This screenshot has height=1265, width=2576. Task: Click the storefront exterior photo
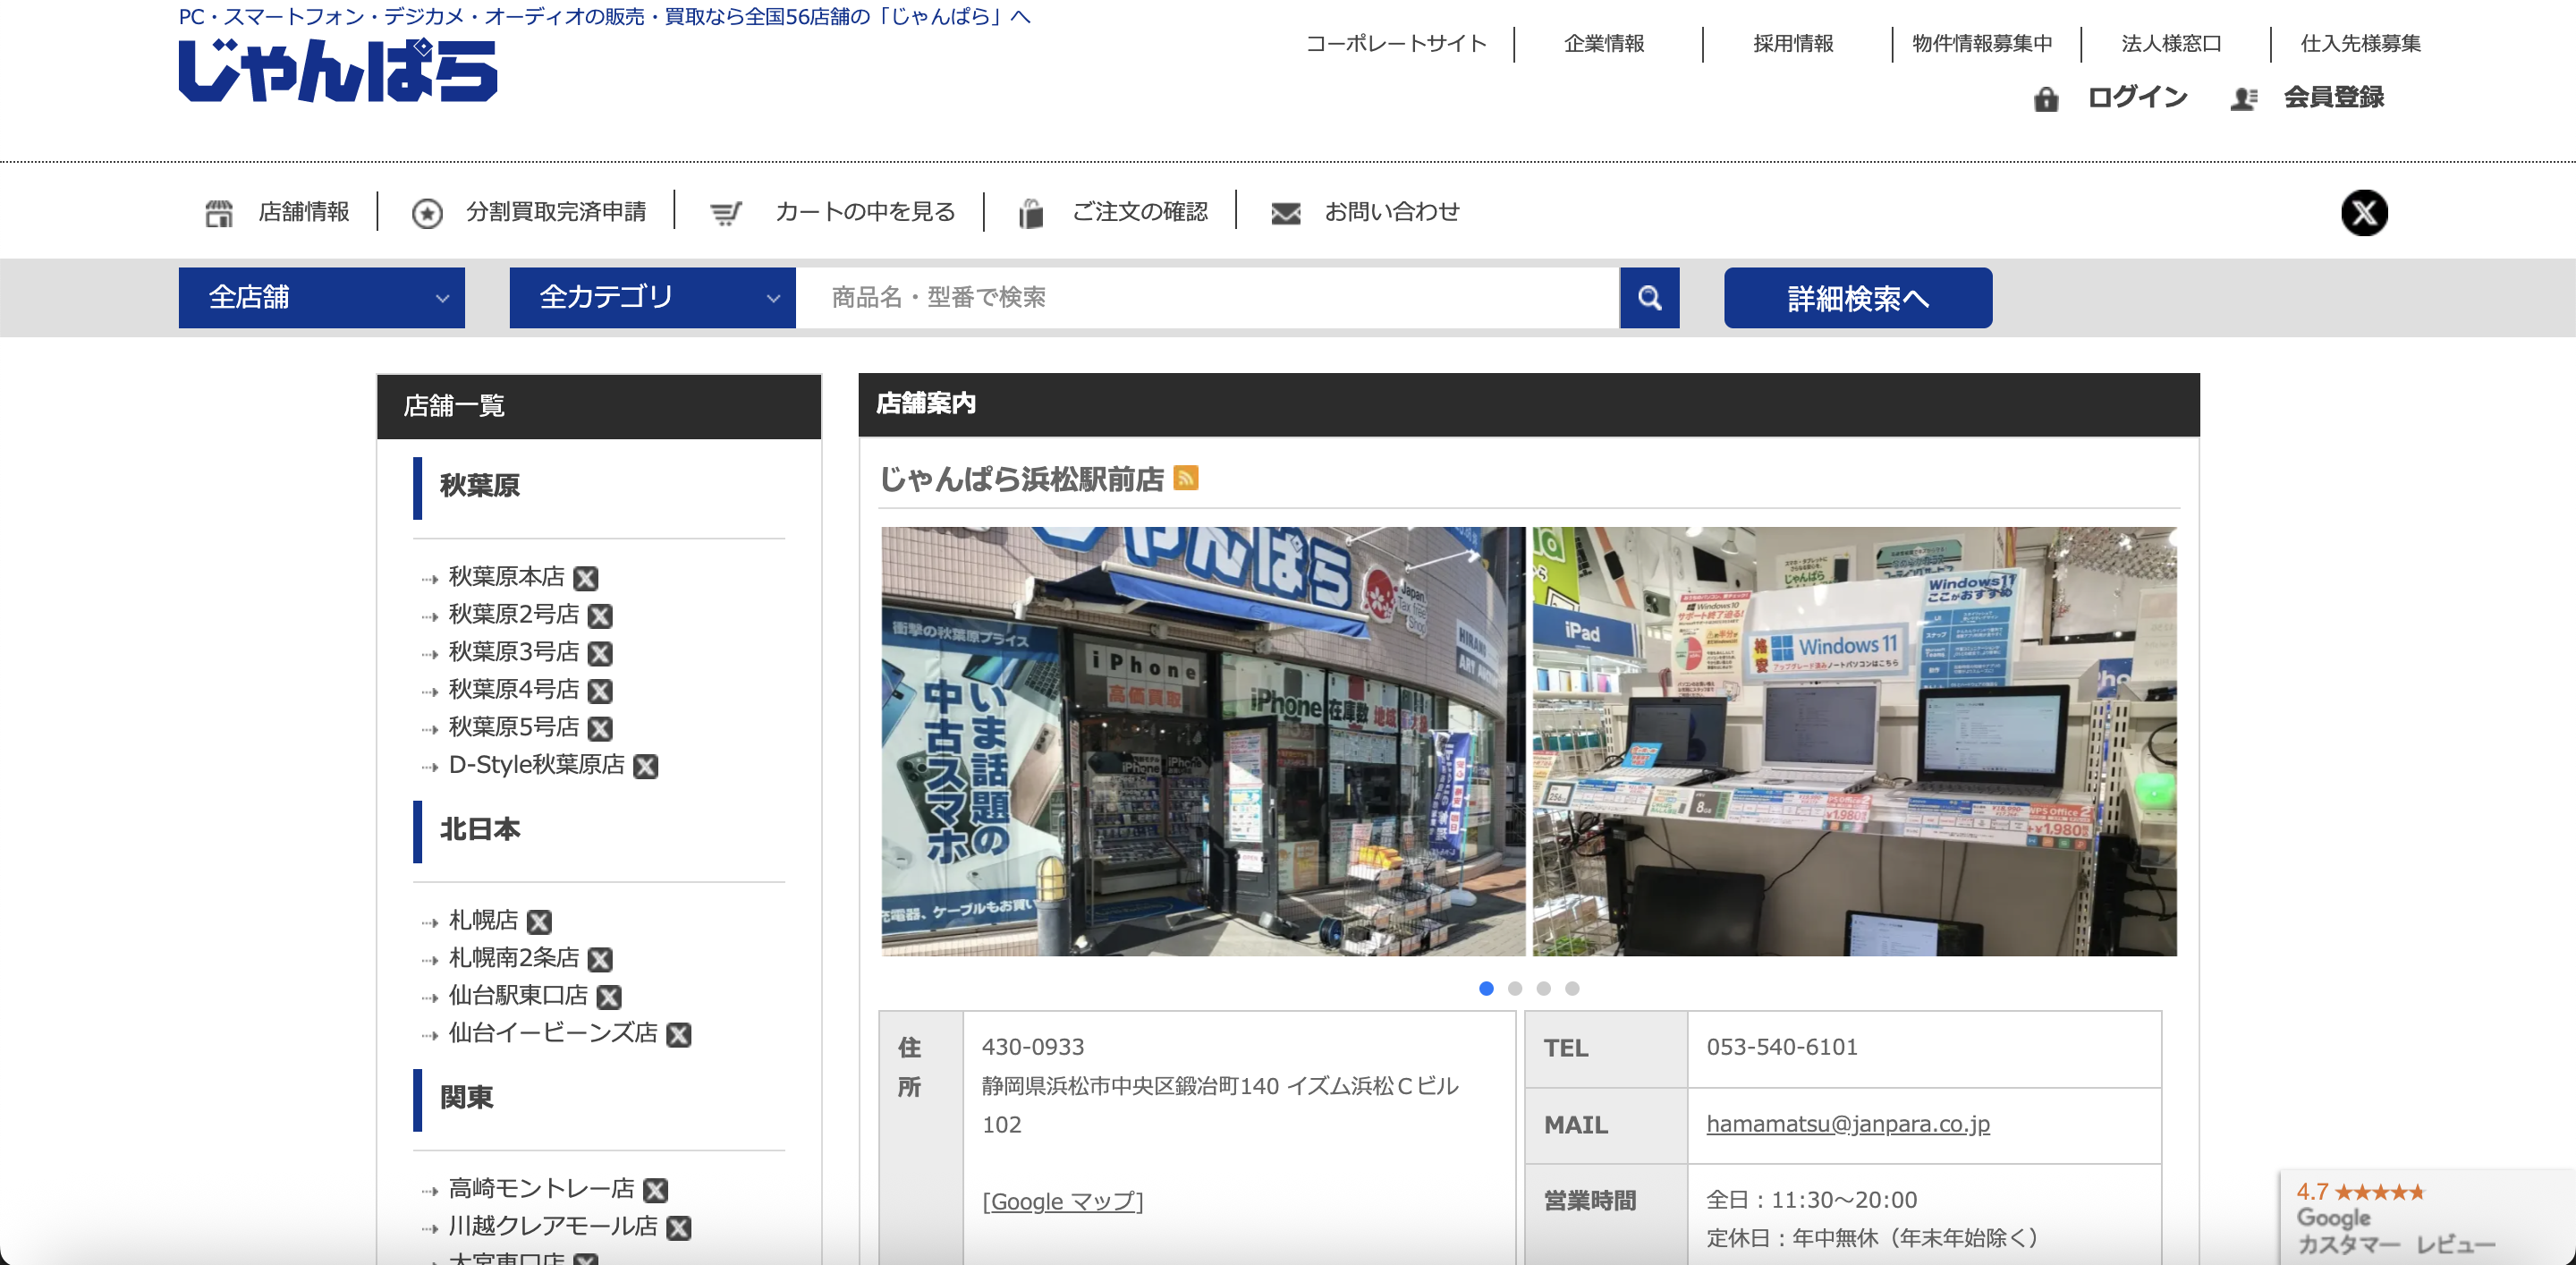[x=1203, y=741]
